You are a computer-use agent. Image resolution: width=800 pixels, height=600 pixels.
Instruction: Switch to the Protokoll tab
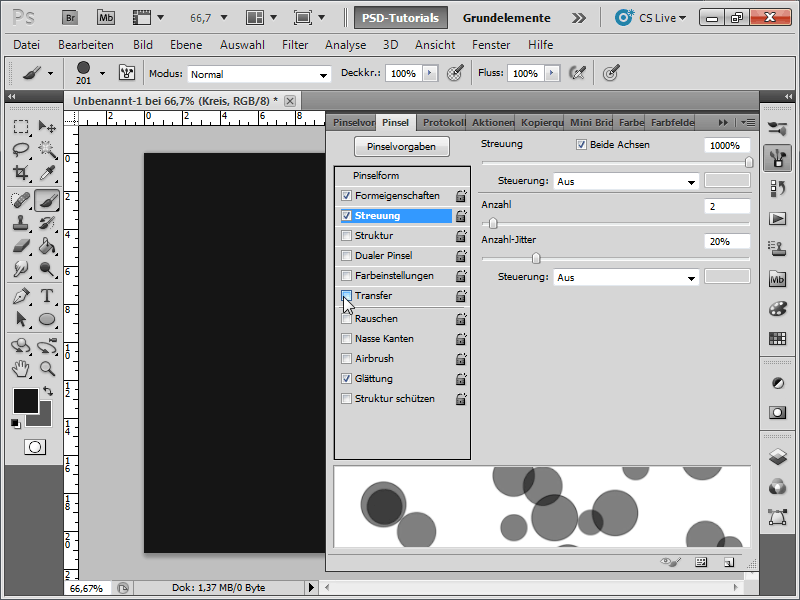pos(443,122)
